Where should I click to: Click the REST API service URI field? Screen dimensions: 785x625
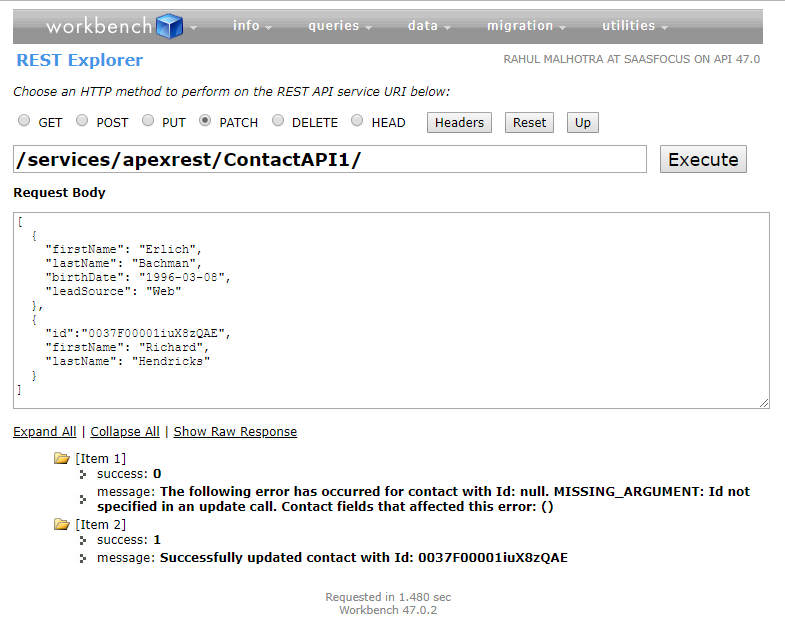point(330,159)
